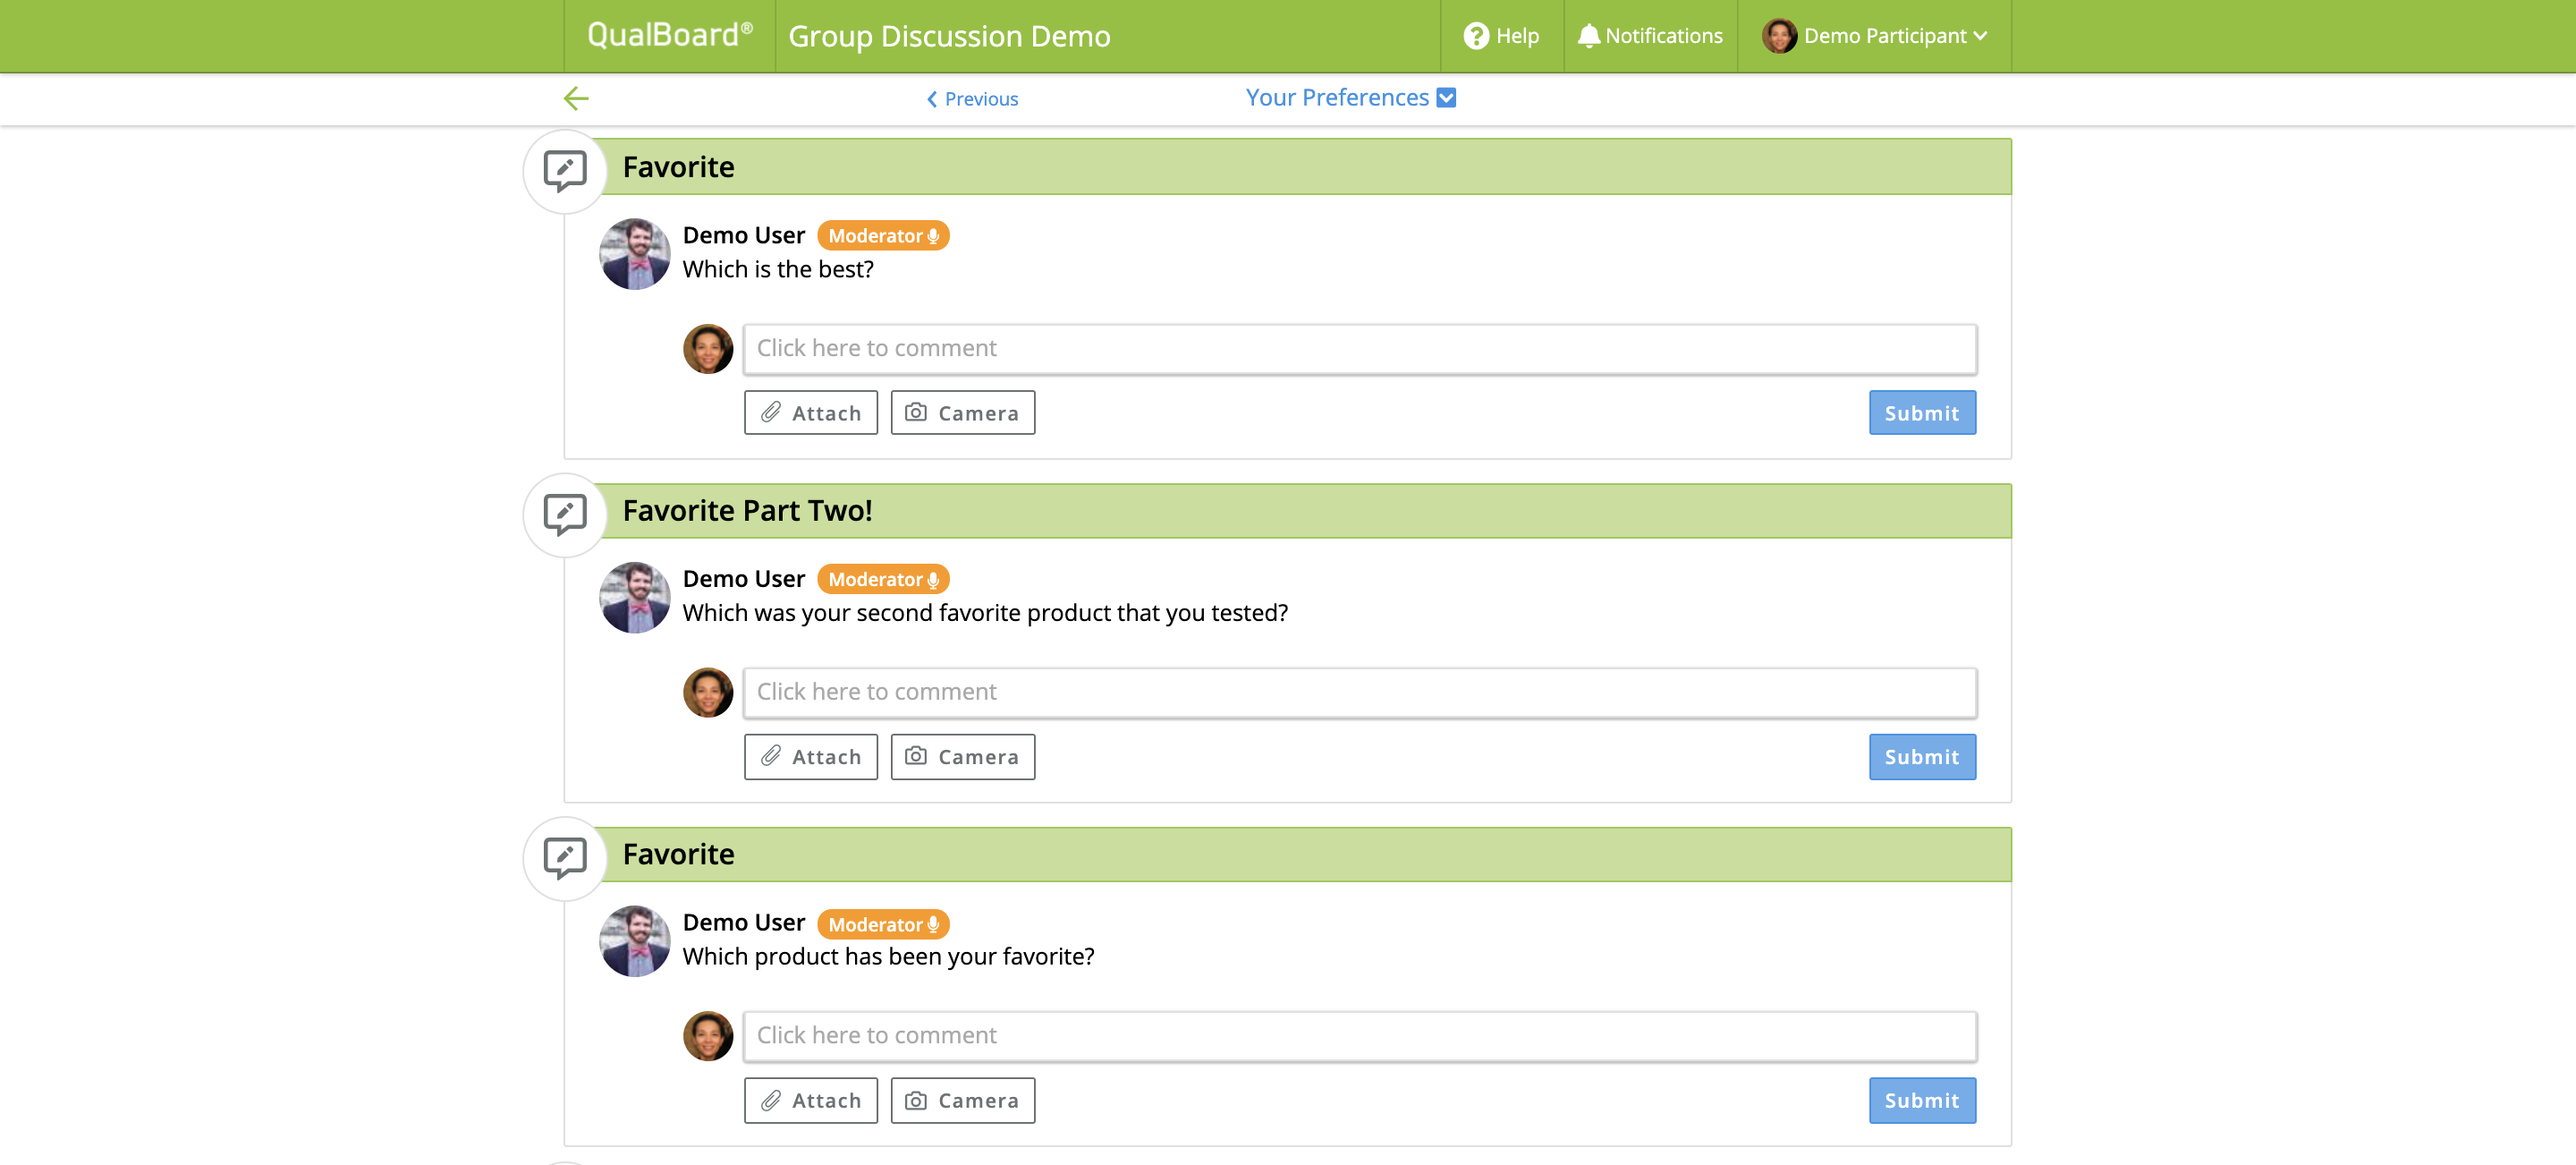The width and height of the screenshot is (2576, 1165).
Task: Click Camera button under second favorite question
Action: click(962, 757)
